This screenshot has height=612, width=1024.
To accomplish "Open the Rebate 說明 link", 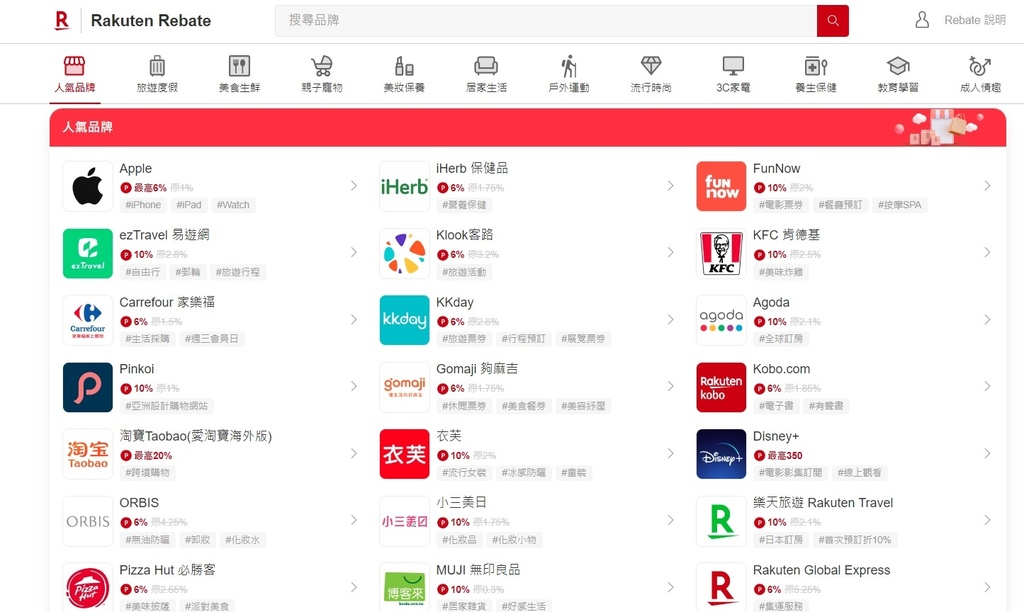I will [974, 20].
